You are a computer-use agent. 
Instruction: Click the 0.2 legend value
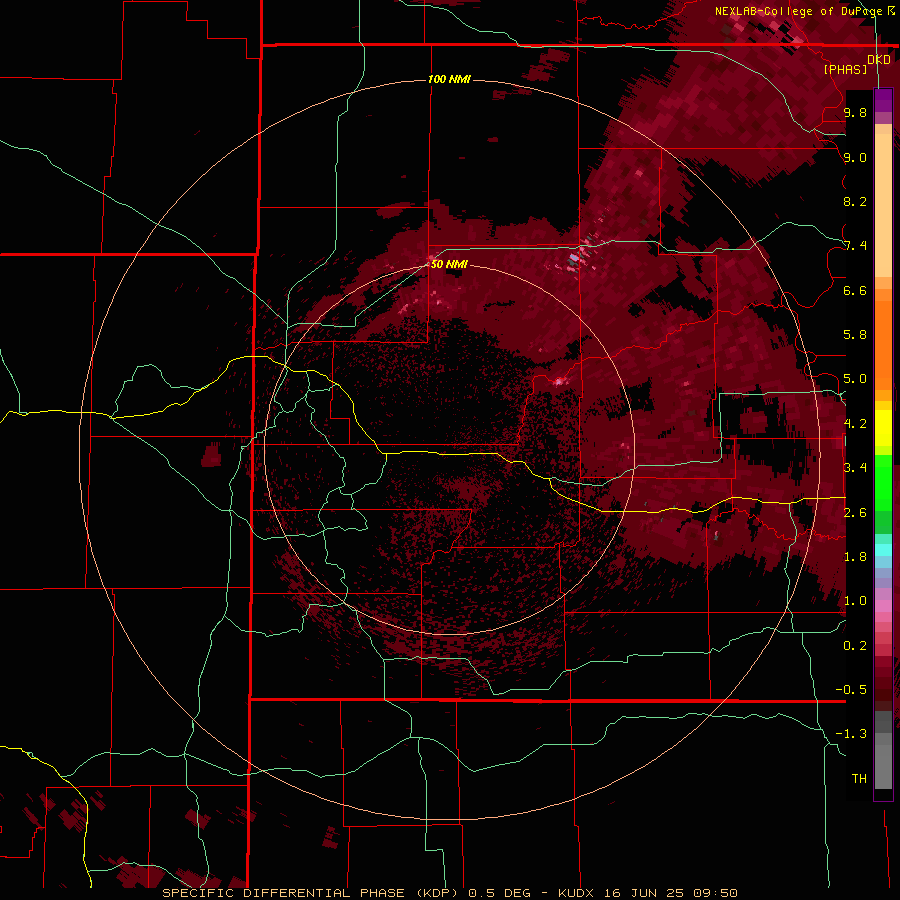pos(855,646)
